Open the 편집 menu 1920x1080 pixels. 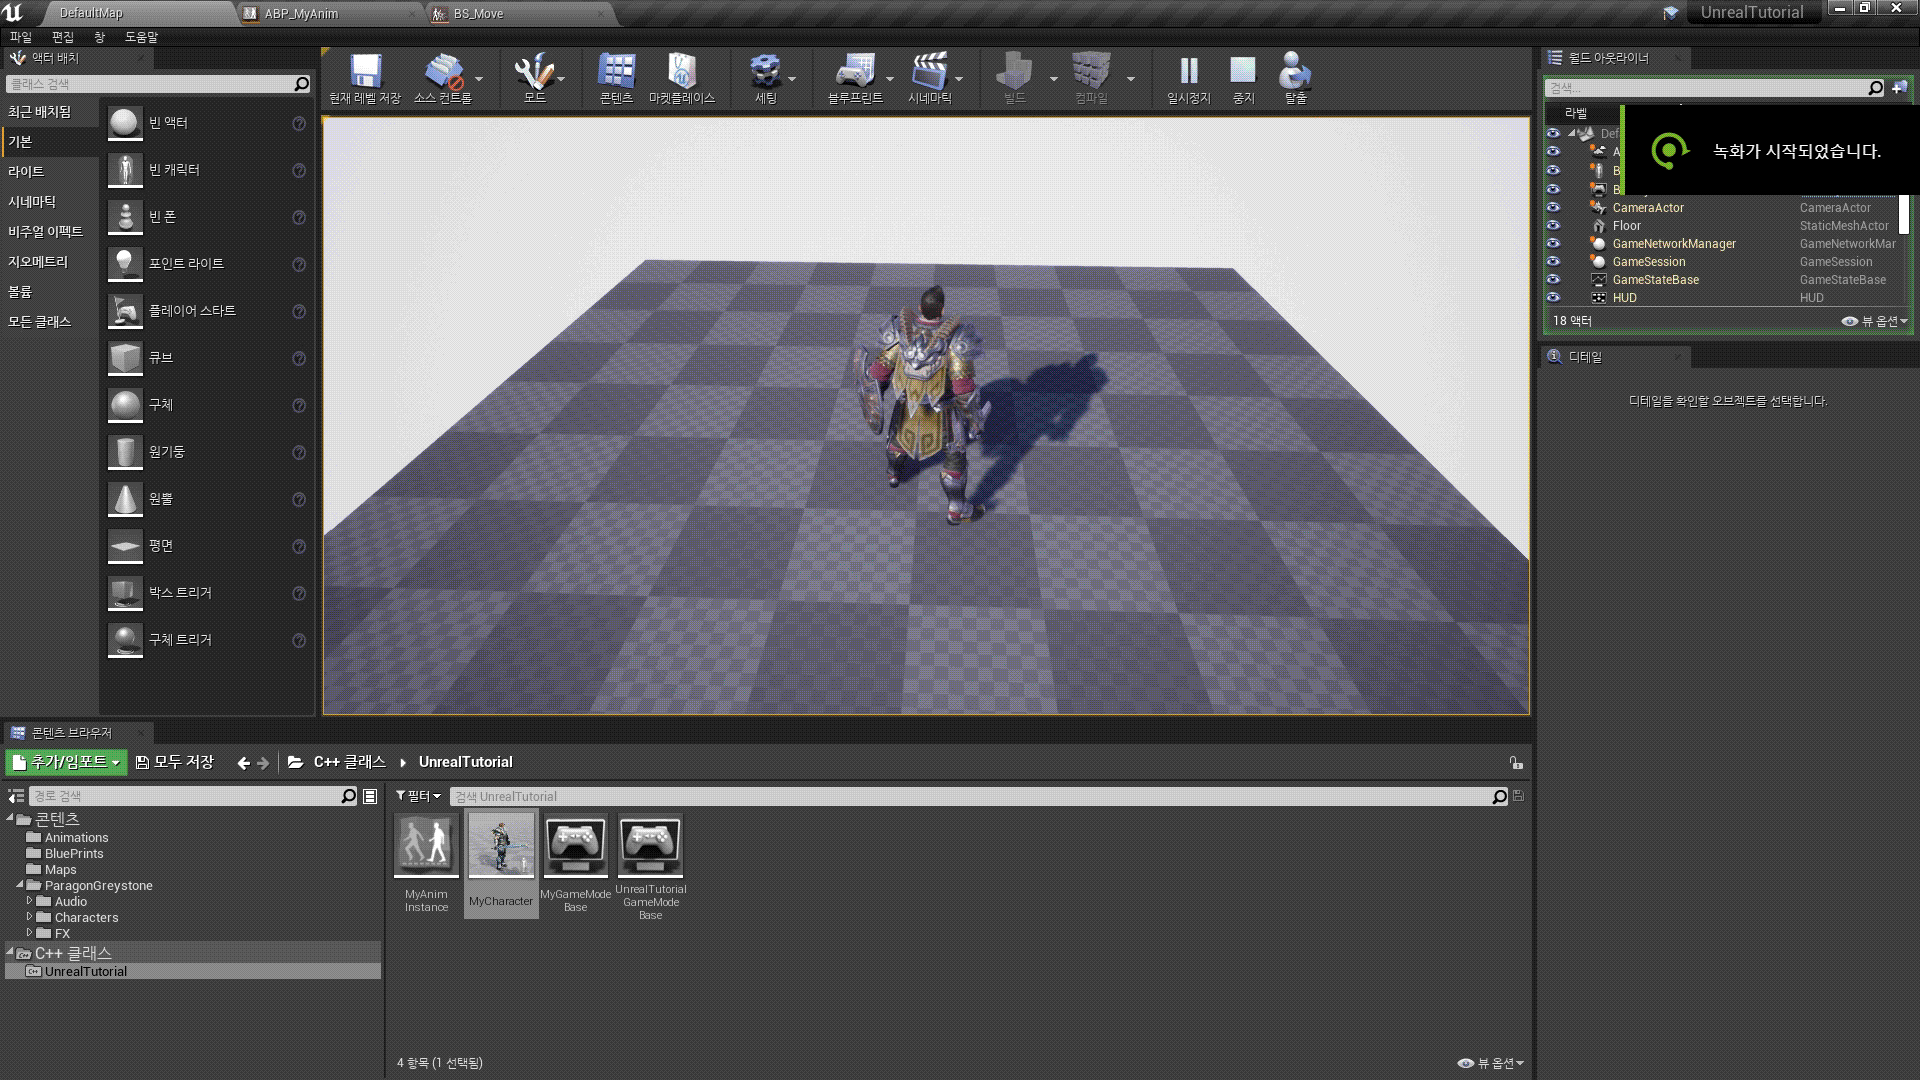tap(63, 37)
